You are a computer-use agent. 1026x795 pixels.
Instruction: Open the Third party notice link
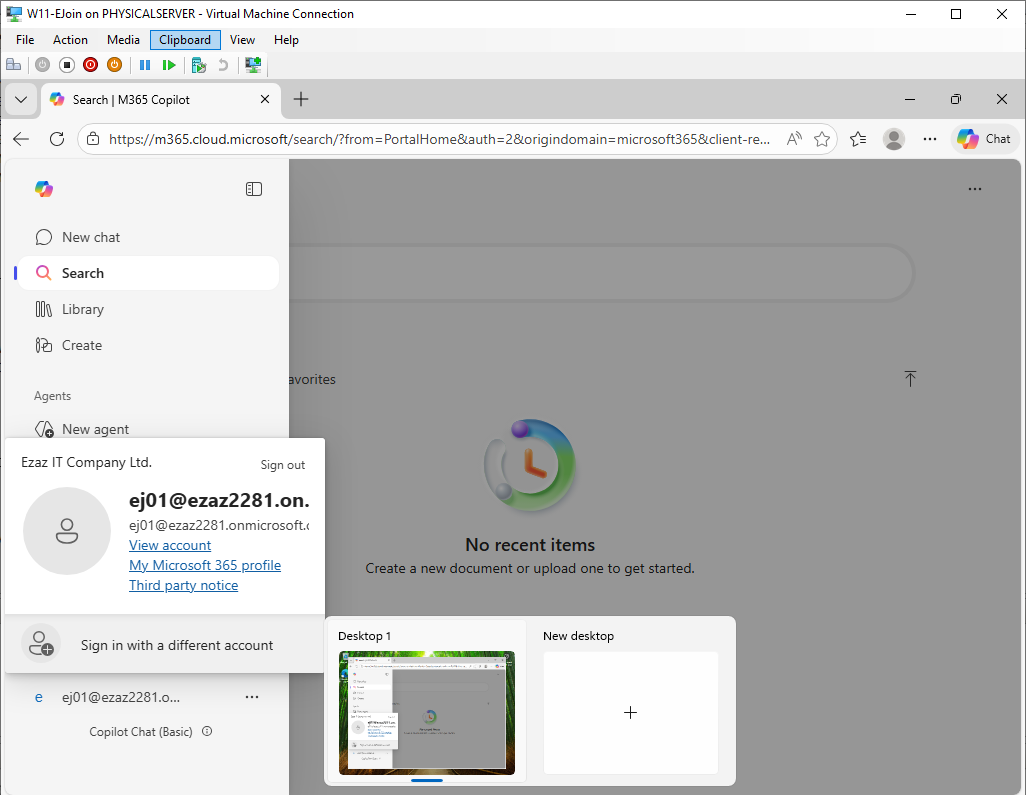[x=183, y=585]
